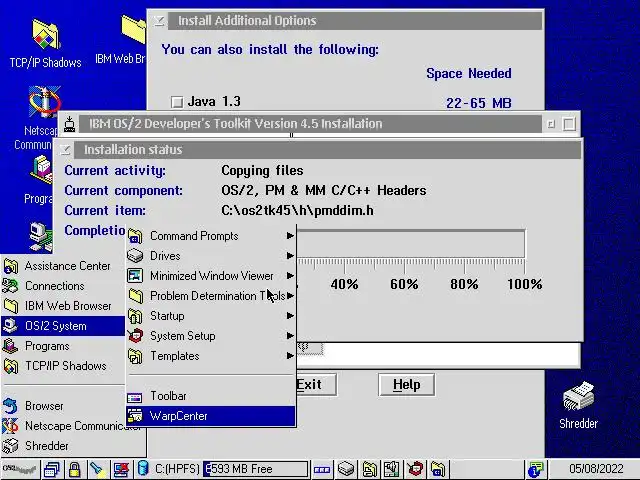Click the flashlight find-objects icon
Screen dimensions: 640x480
[97, 469]
